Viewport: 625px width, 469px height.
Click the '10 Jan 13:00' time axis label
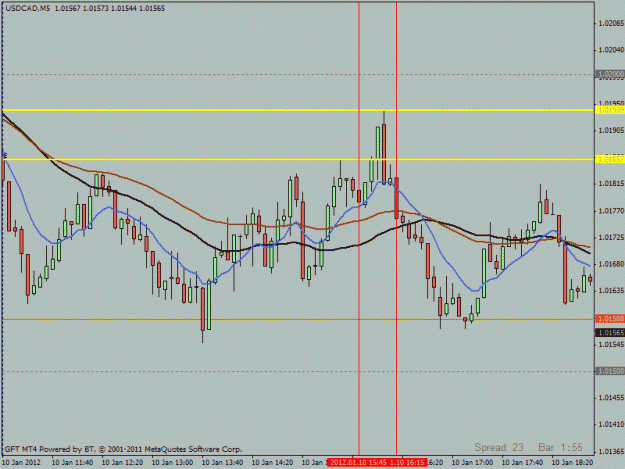coord(172,463)
